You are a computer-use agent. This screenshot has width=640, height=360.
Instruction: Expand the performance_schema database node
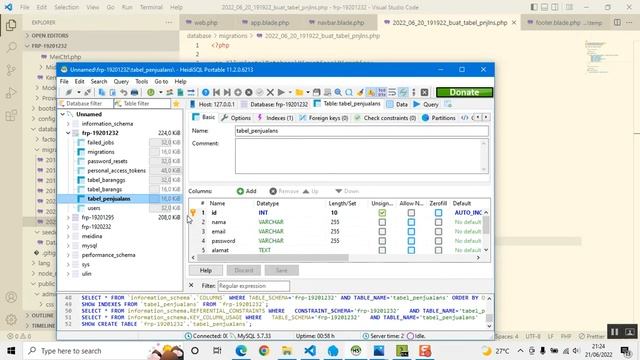point(68,255)
